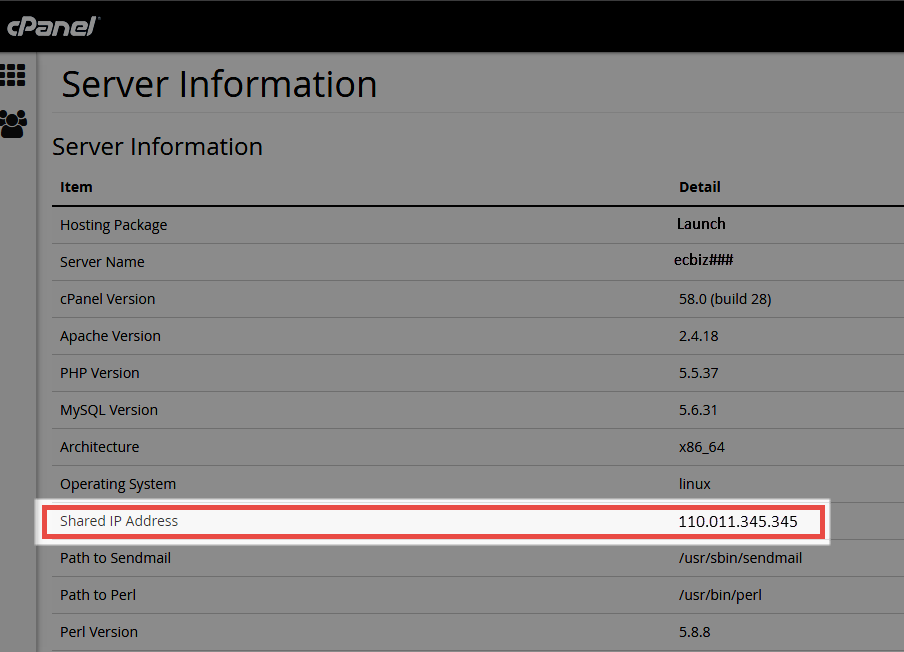
Task: Select the Item column header
Action: pyautogui.click(x=77, y=187)
